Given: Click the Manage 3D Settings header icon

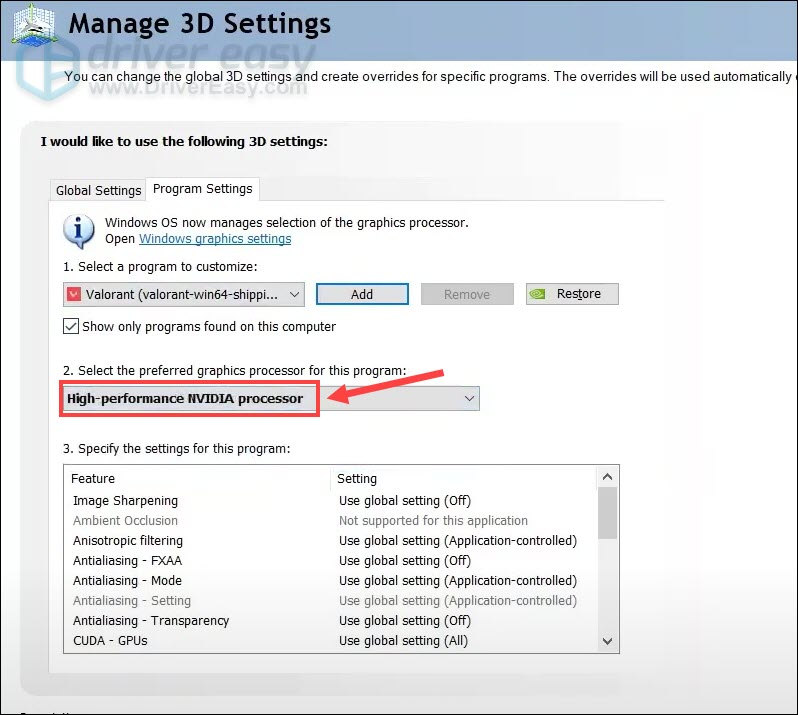Looking at the screenshot, I should tap(34, 25).
